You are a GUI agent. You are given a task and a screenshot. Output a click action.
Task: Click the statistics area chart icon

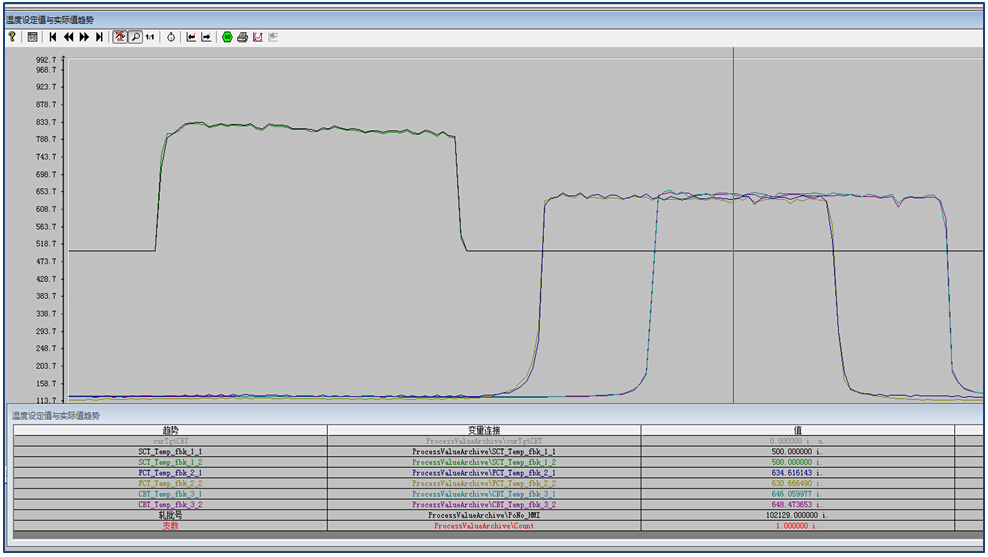tap(257, 37)
